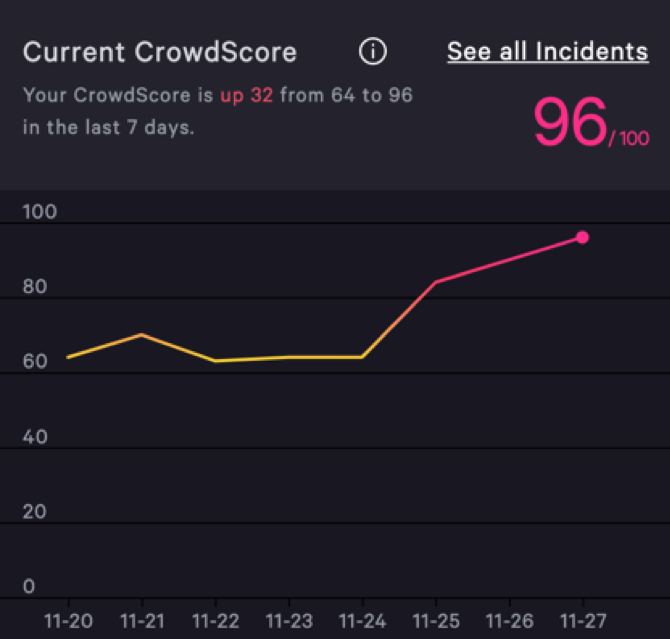Click the 11-23 axis label

(x=288, y=621)
